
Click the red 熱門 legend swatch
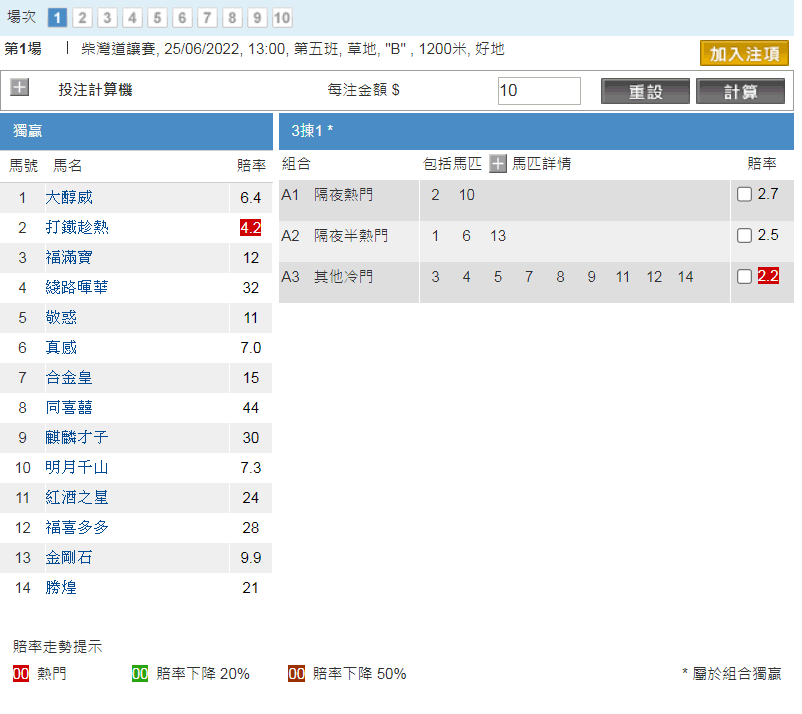point(21,674)
